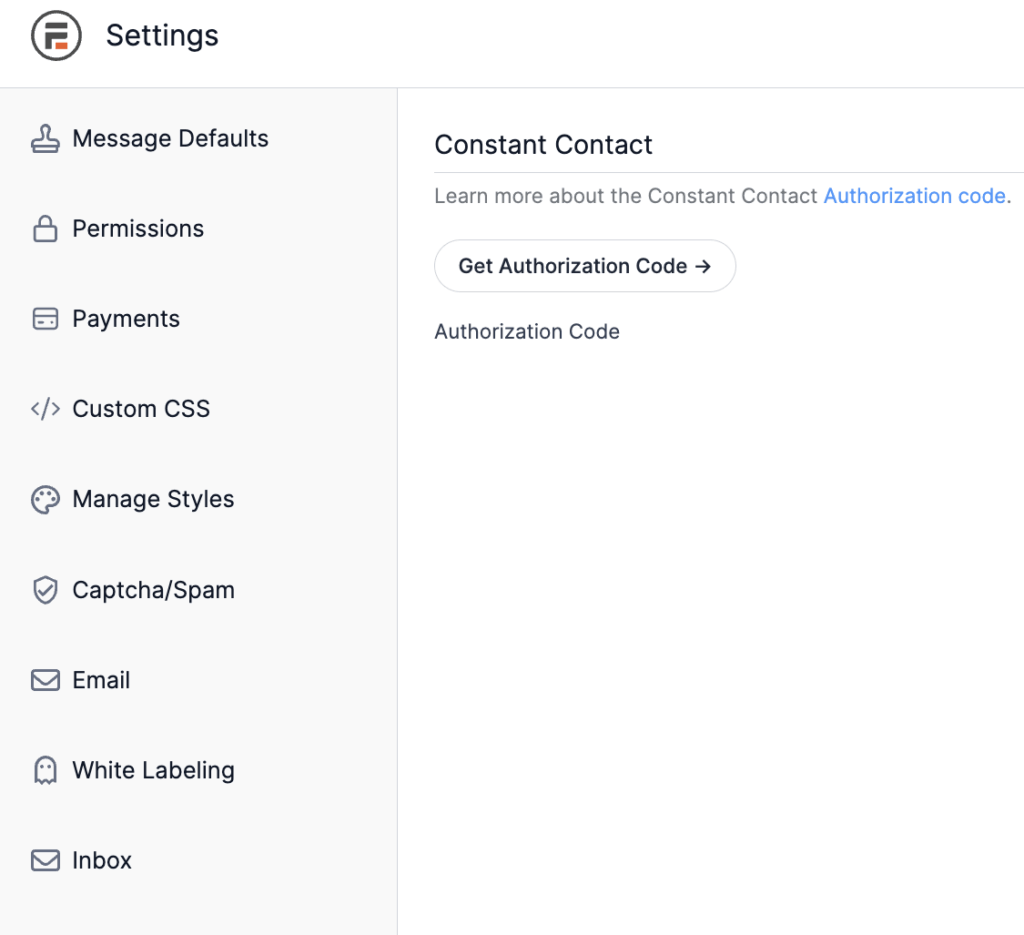Click the palette icon for Manage Styles
The image size is (1024, 935).
45,500
